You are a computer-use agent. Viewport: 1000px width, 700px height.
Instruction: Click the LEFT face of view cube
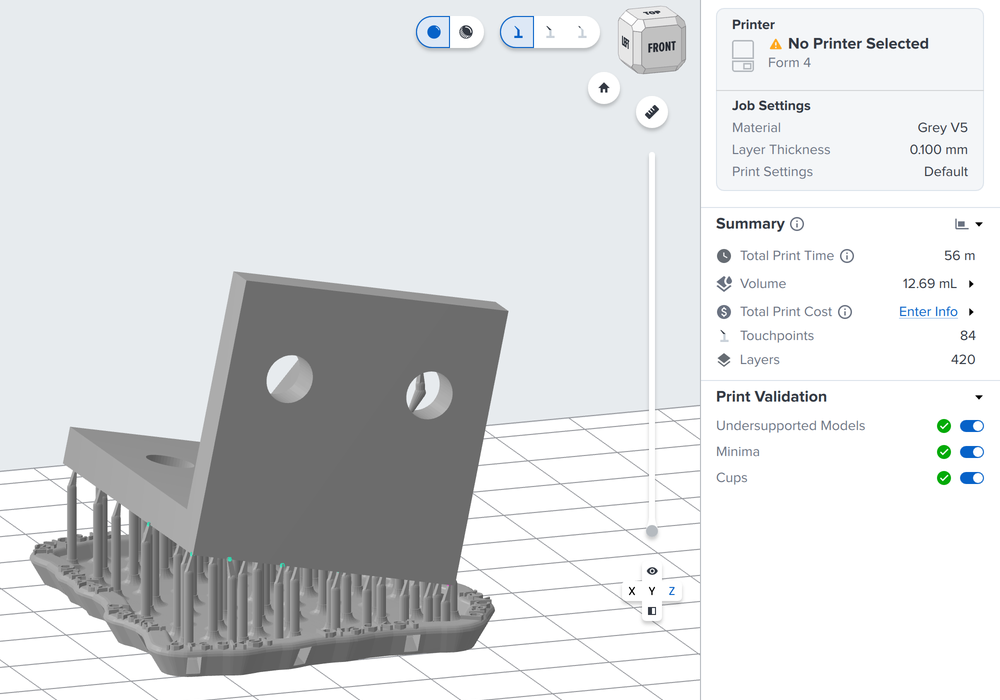coord(626,43)
